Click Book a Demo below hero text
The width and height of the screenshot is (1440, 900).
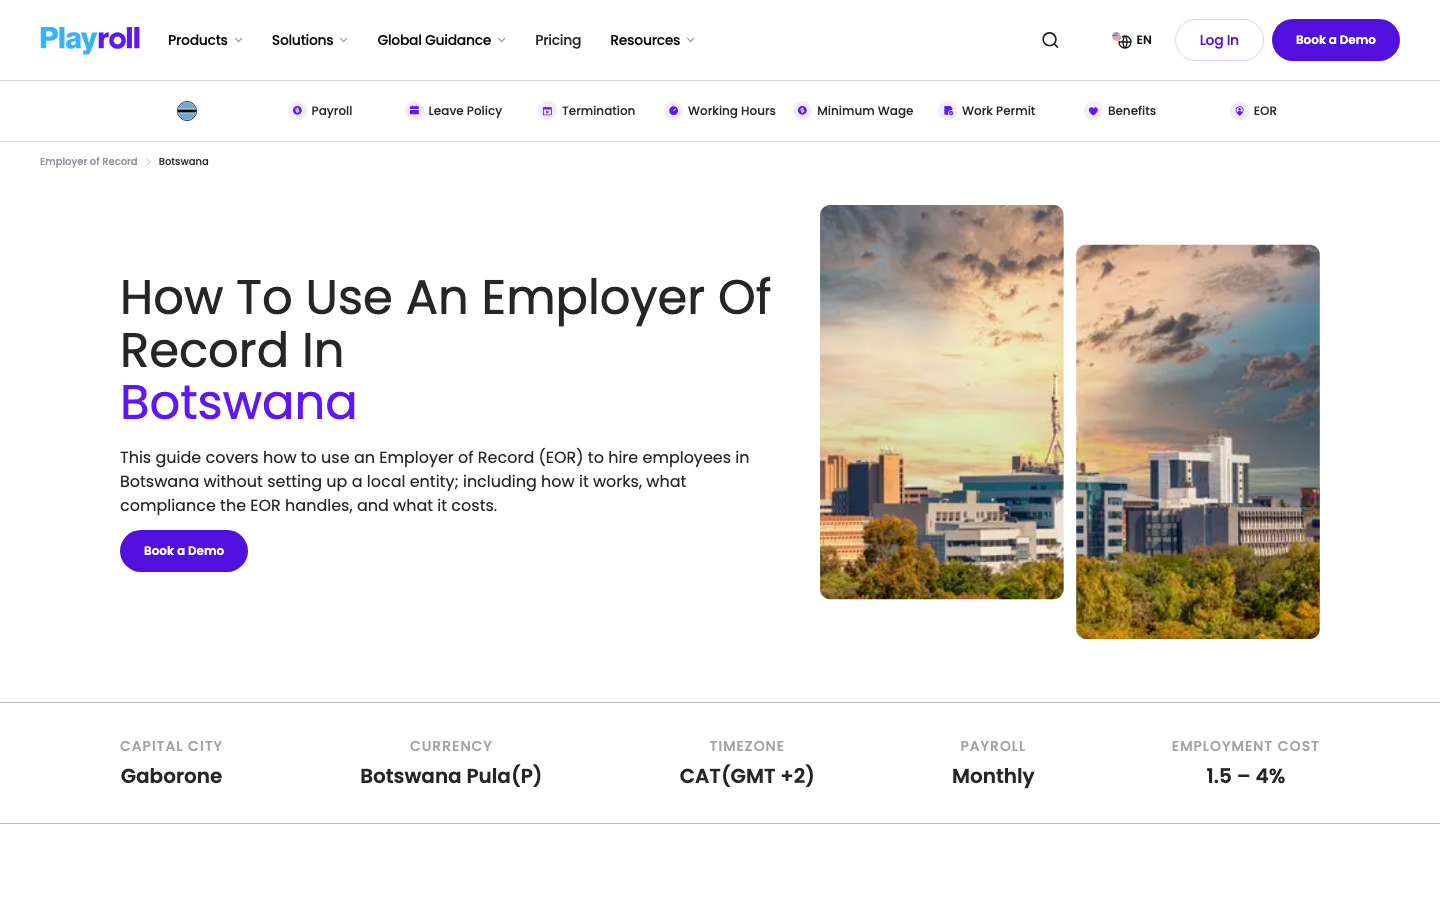tap(184, 551)
